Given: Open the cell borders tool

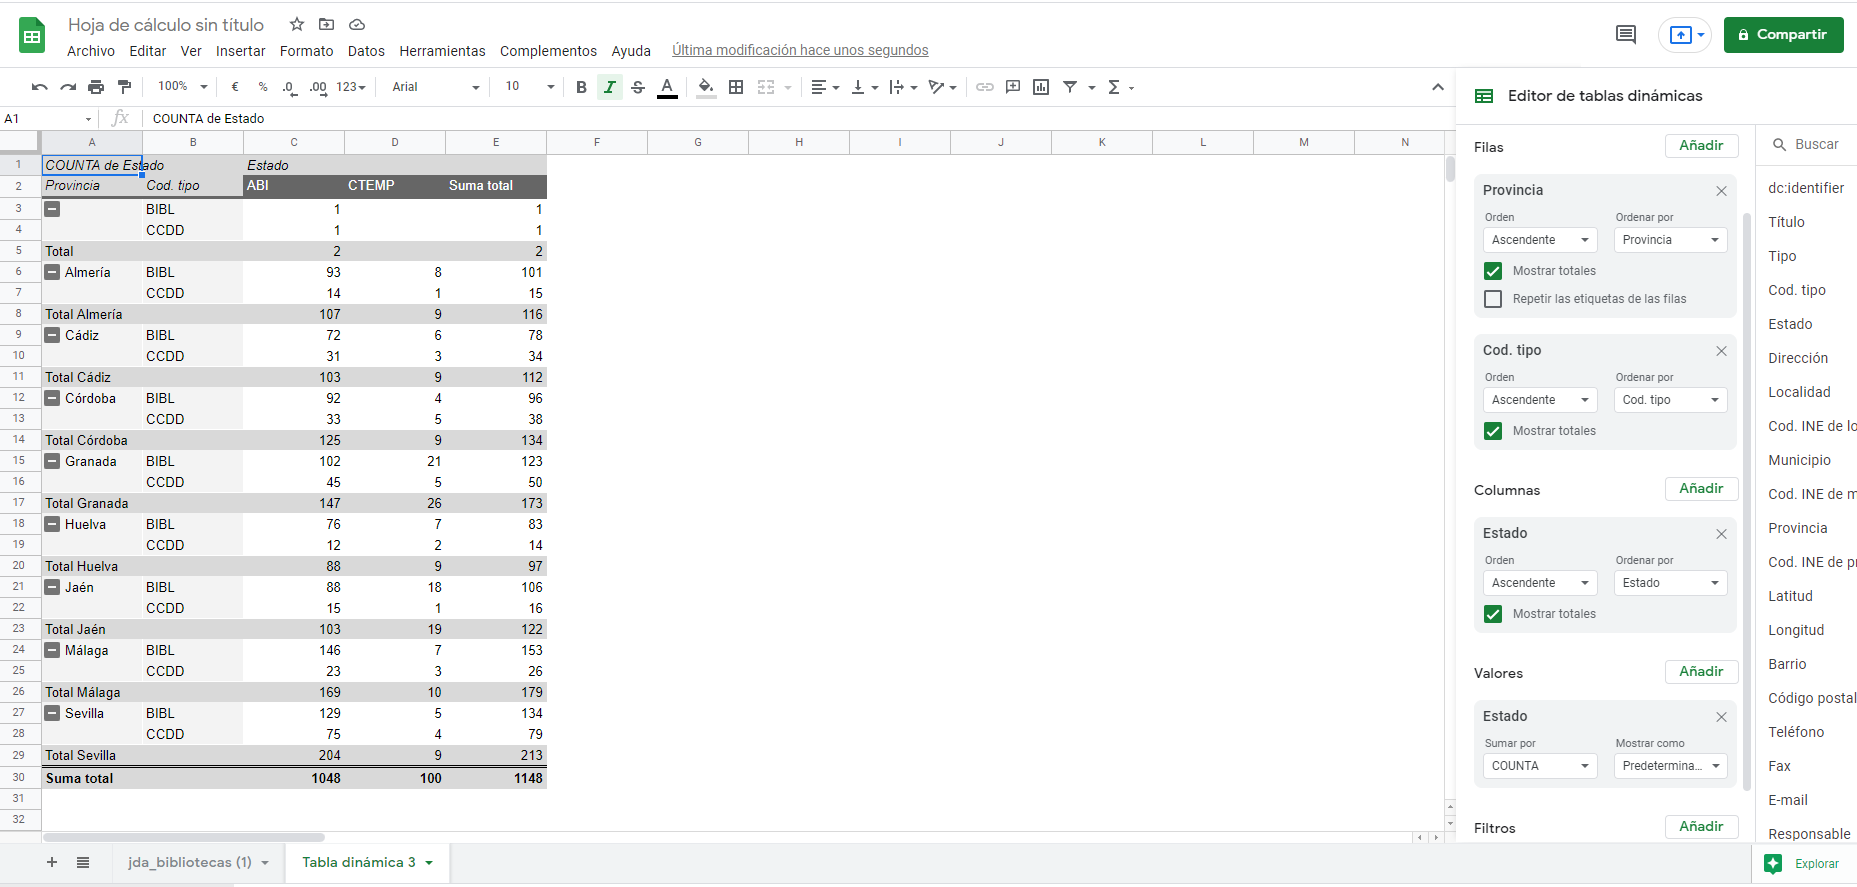Looking at the screenshot, I should pos(736,87).
